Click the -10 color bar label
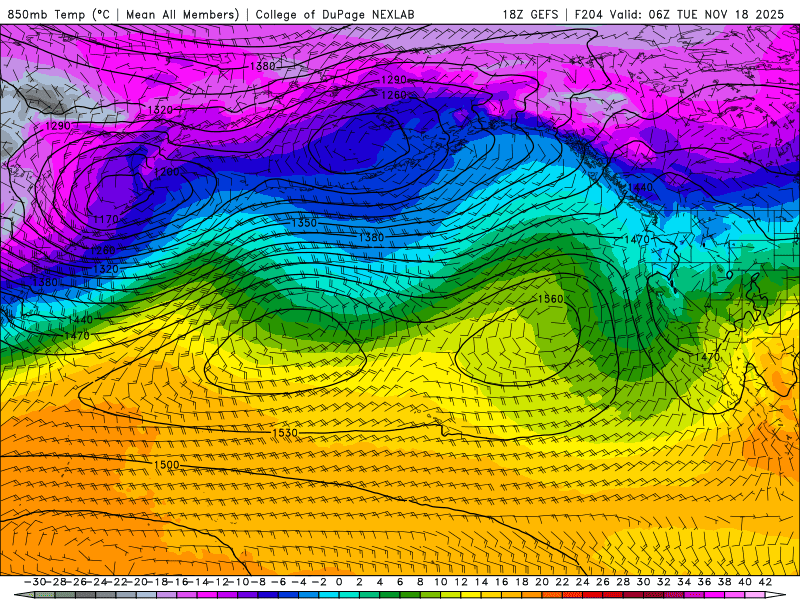The image size is (800, 600). point(238,582)
